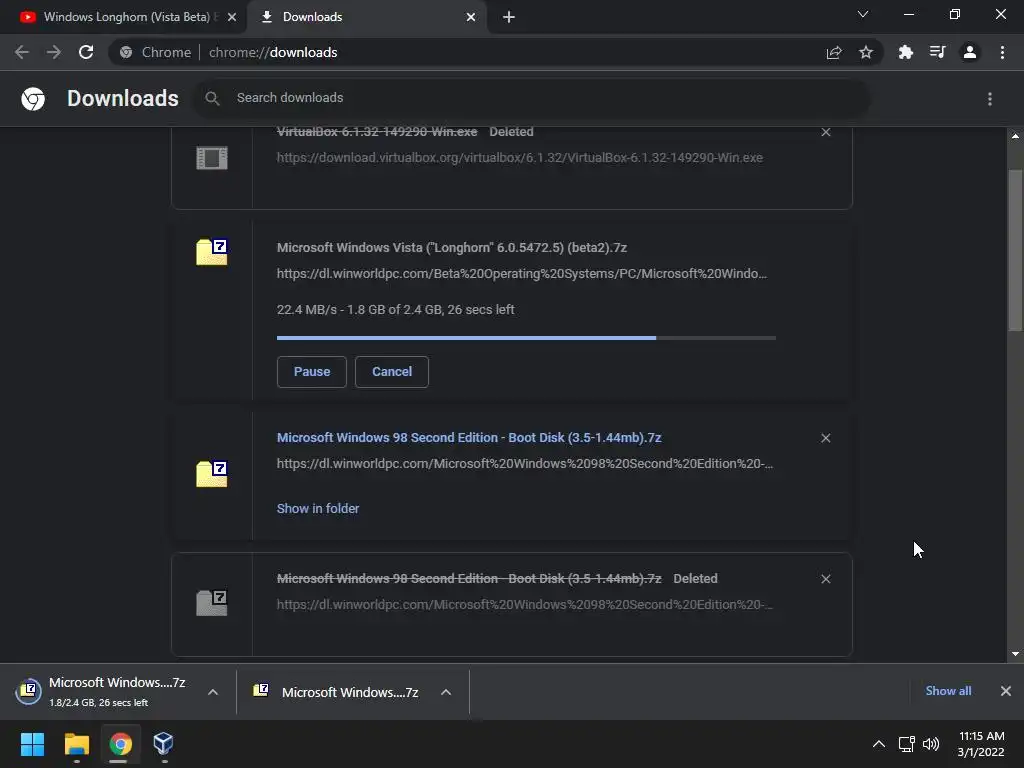Open the Downloads page more actions menu

point(990,99)
